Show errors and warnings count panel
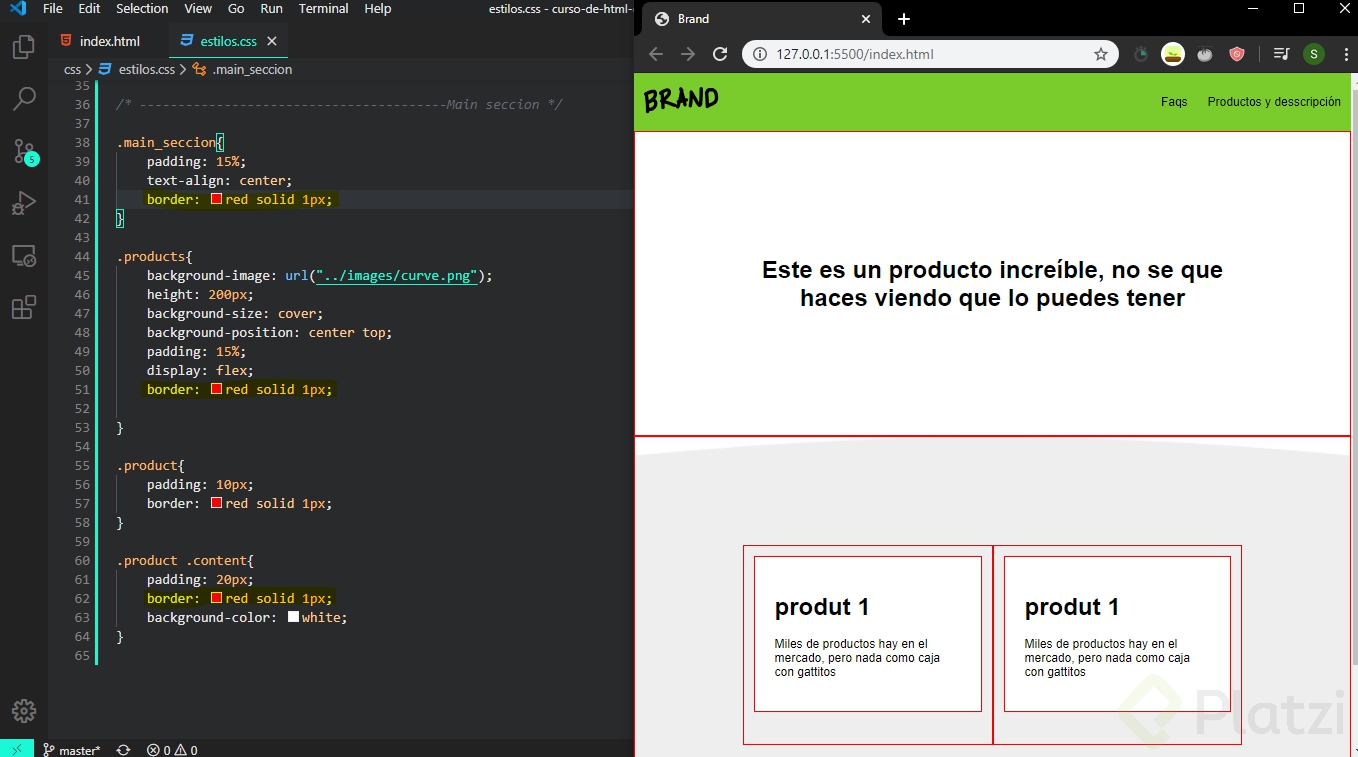The height and width of the screenshot is (757, 1358). 172,750
